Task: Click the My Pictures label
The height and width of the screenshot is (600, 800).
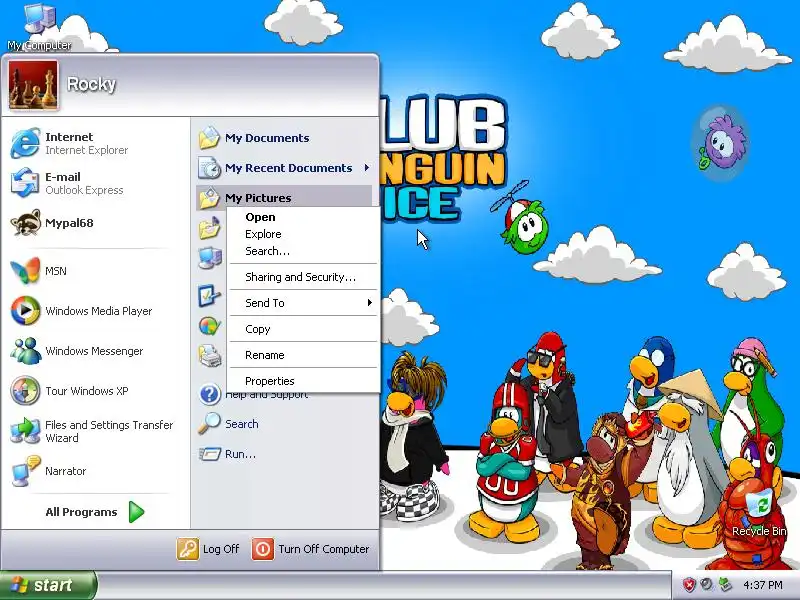Action: coord(258,198)
